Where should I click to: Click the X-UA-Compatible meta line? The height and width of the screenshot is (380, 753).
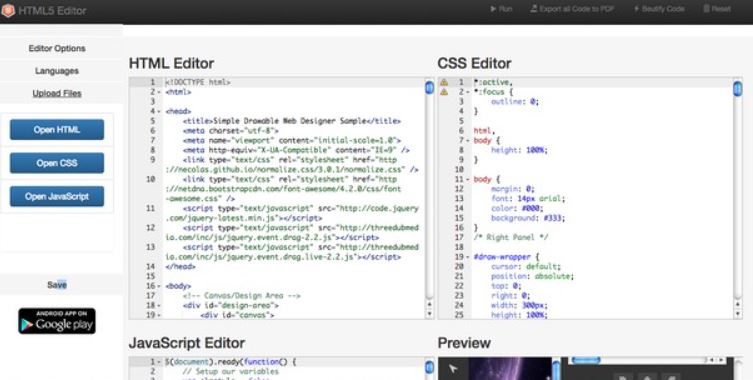point(296,150)
